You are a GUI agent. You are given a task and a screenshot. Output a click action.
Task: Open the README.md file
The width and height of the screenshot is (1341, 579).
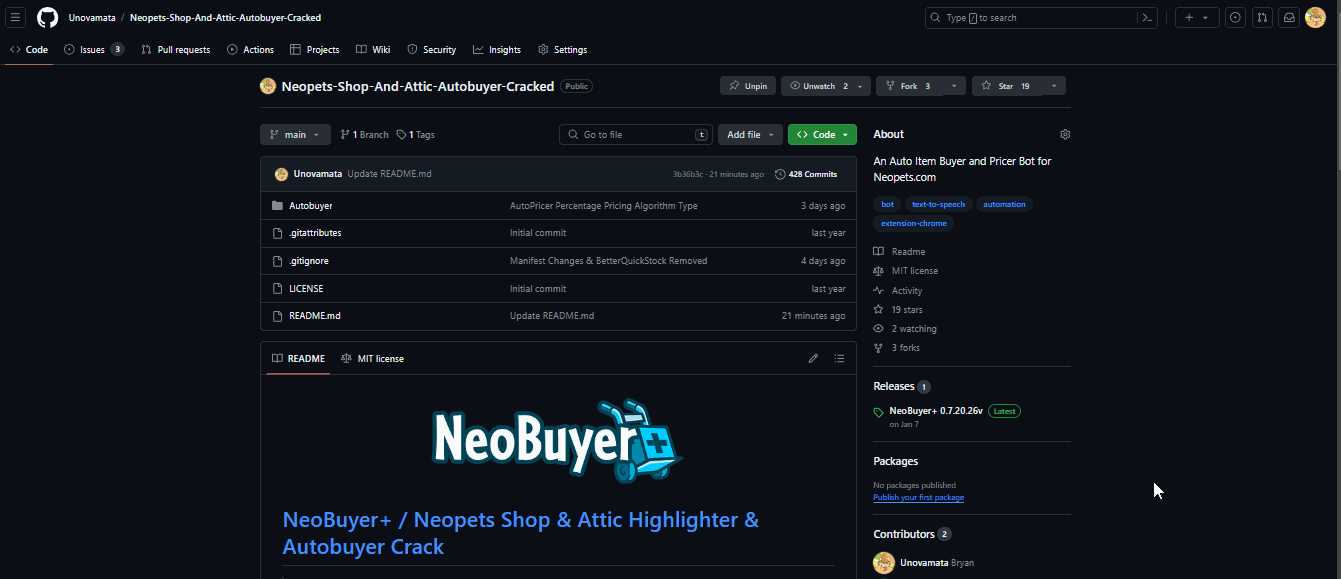tap(315, 316)
